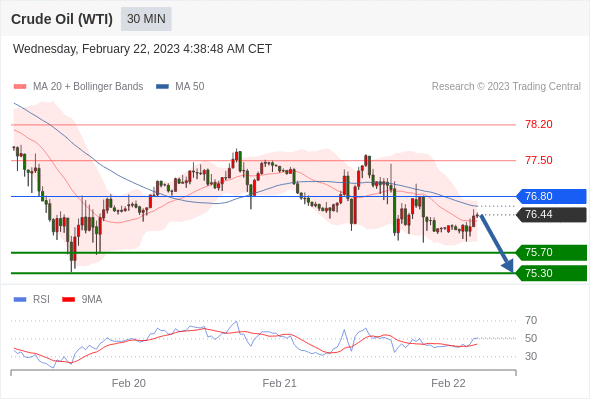The width and height of the screenshot is (590, 400).
Task: Click the Crude Oil (WTI) title
Action: pos(62,19)
